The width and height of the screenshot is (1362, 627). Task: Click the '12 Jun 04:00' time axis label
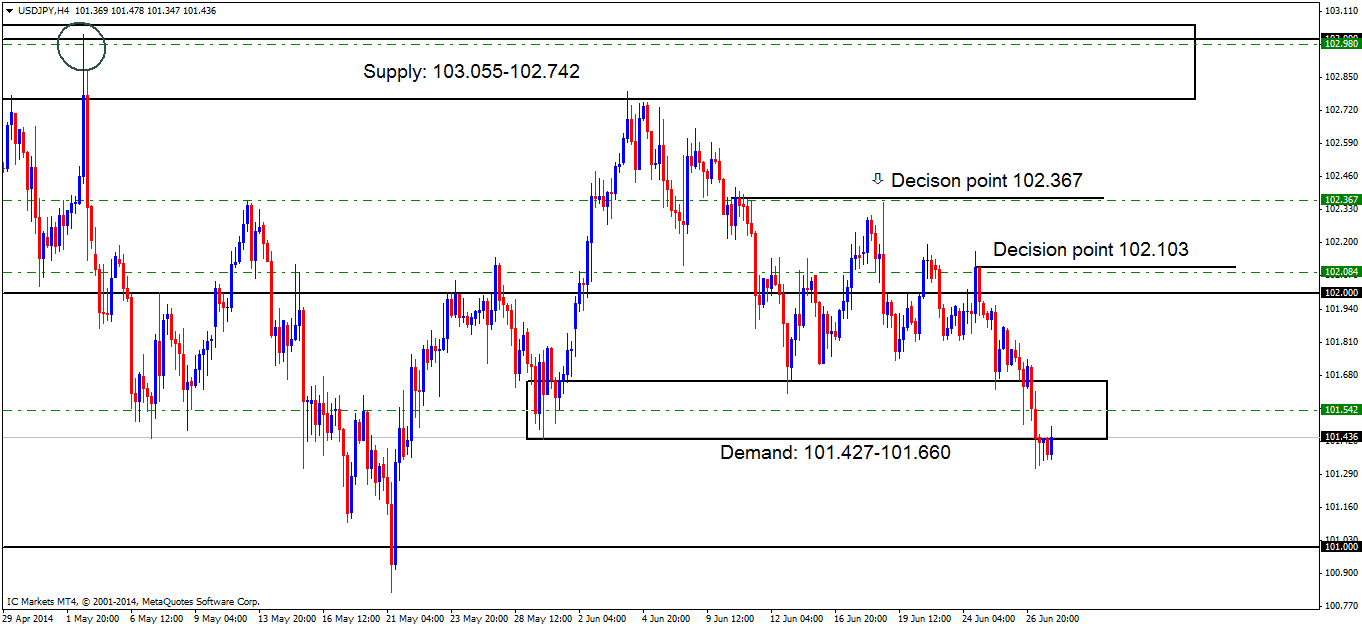click(798, 618)
